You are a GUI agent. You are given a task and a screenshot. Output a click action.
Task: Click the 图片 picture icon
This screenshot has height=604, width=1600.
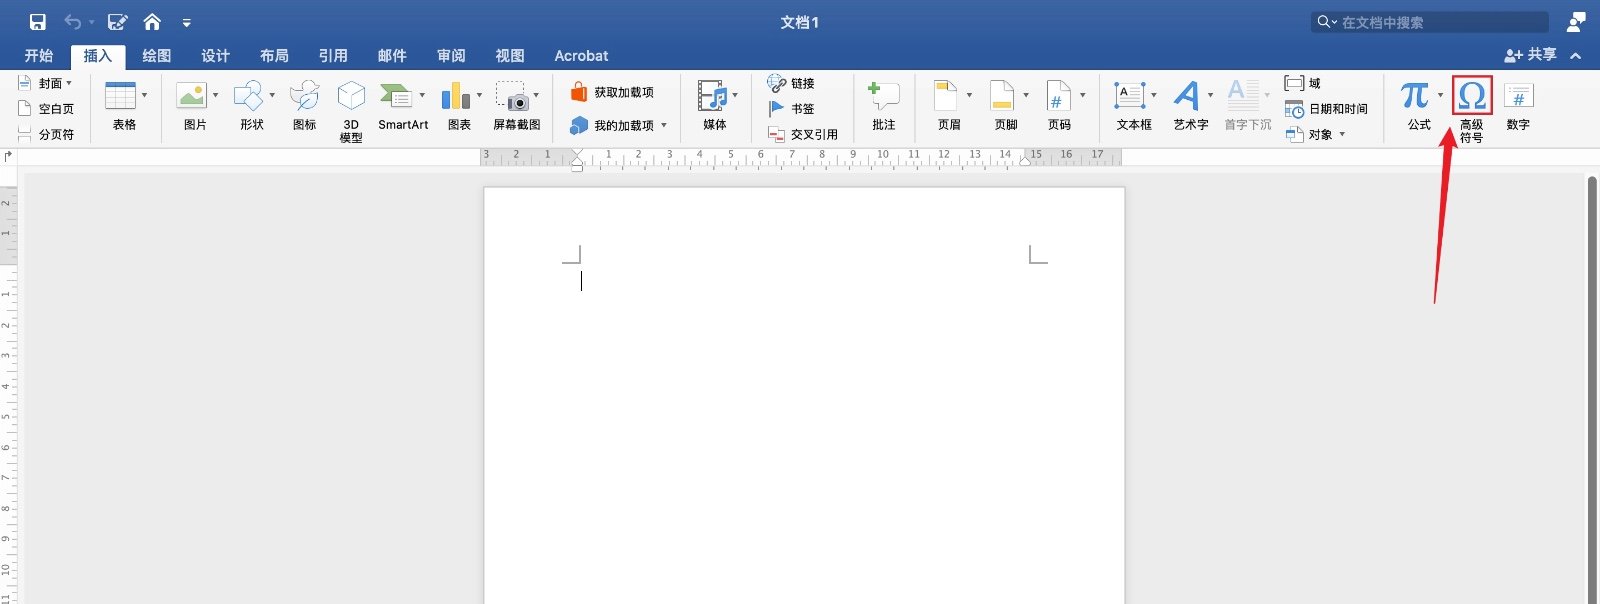[191, 96]
